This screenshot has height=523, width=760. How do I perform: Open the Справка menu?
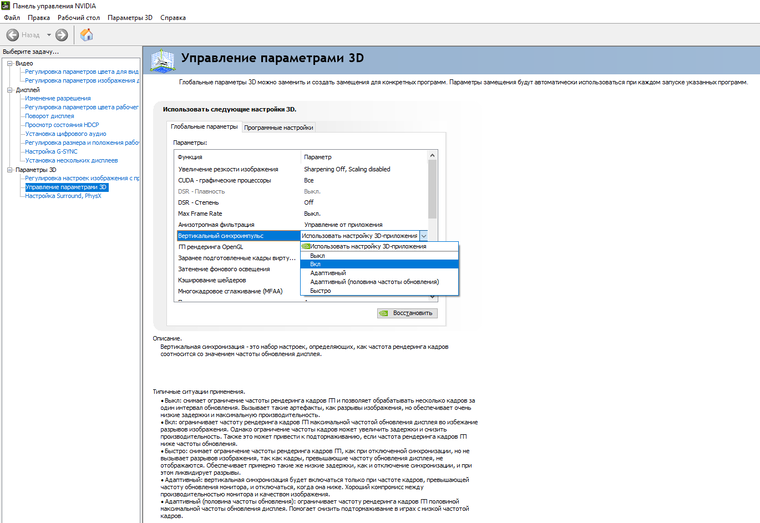click(x=173, y=17)
